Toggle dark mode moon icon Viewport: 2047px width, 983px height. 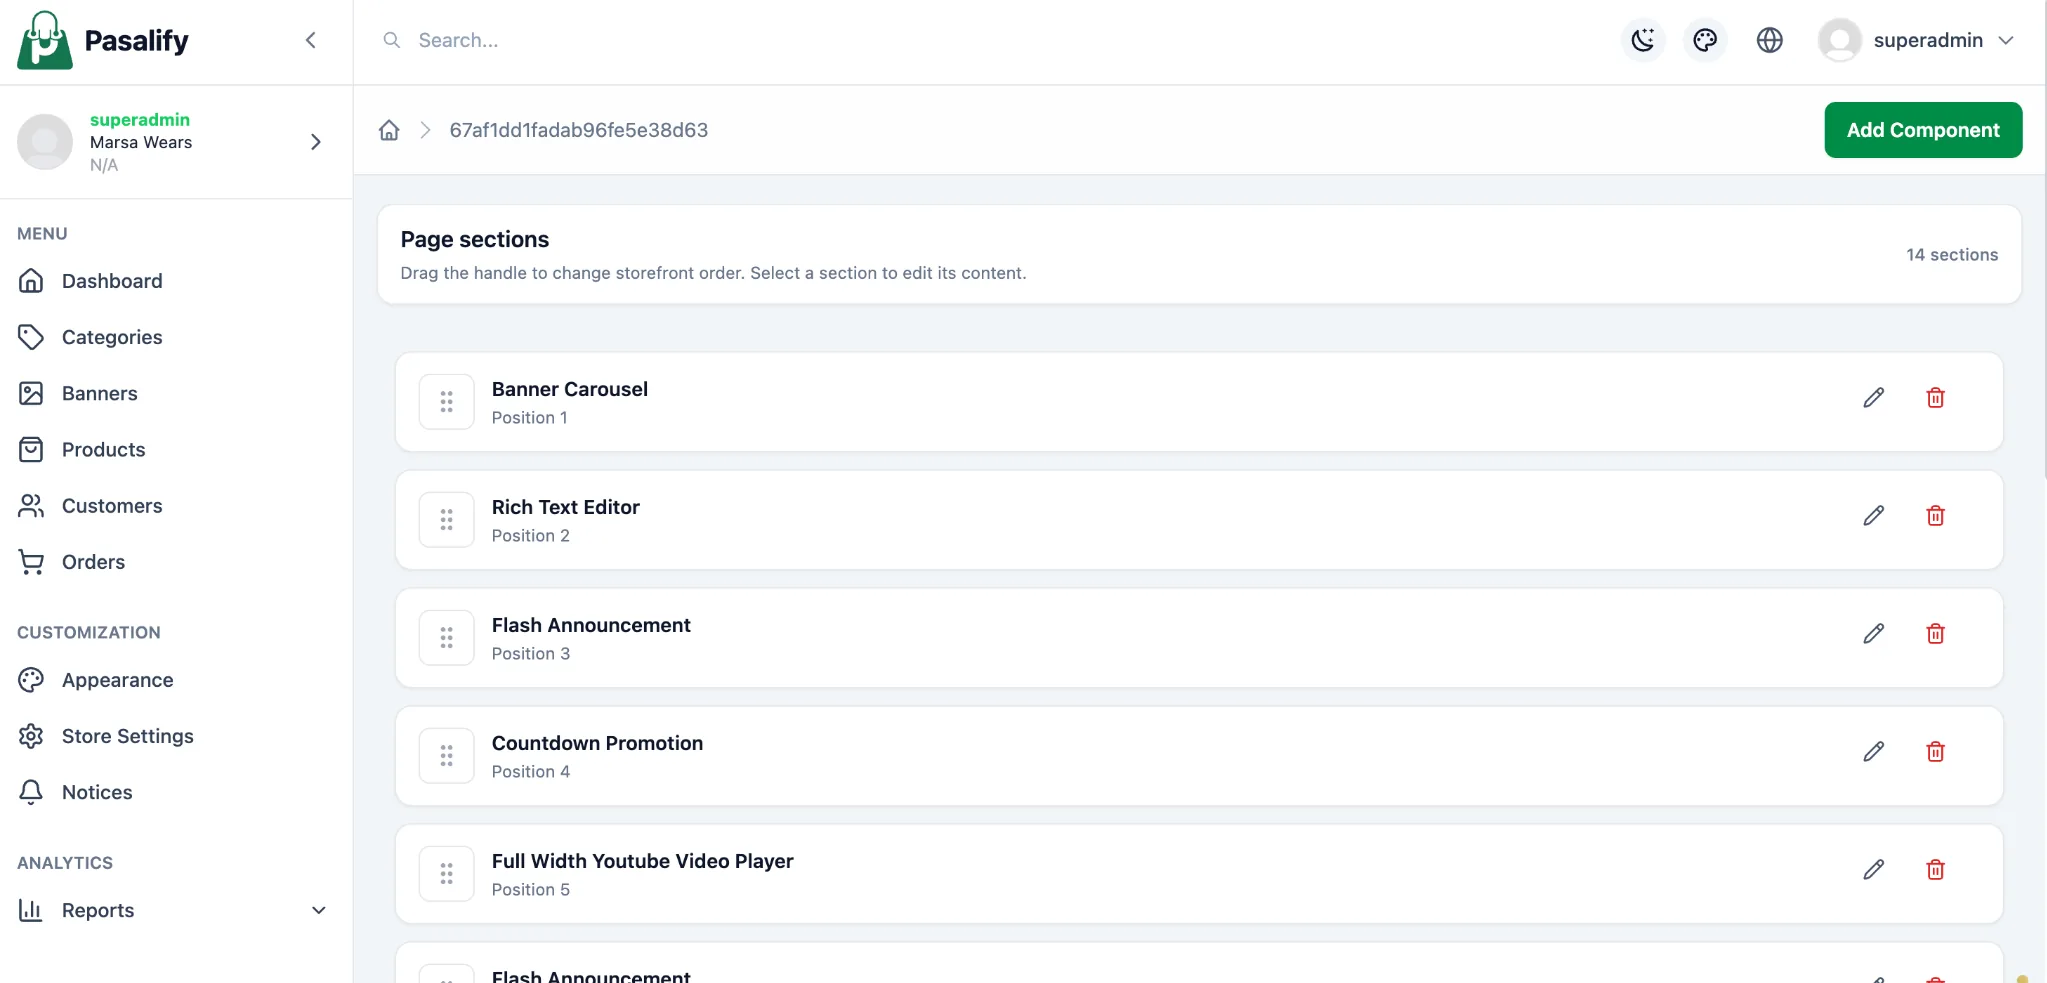click(x=1643, y=40)
